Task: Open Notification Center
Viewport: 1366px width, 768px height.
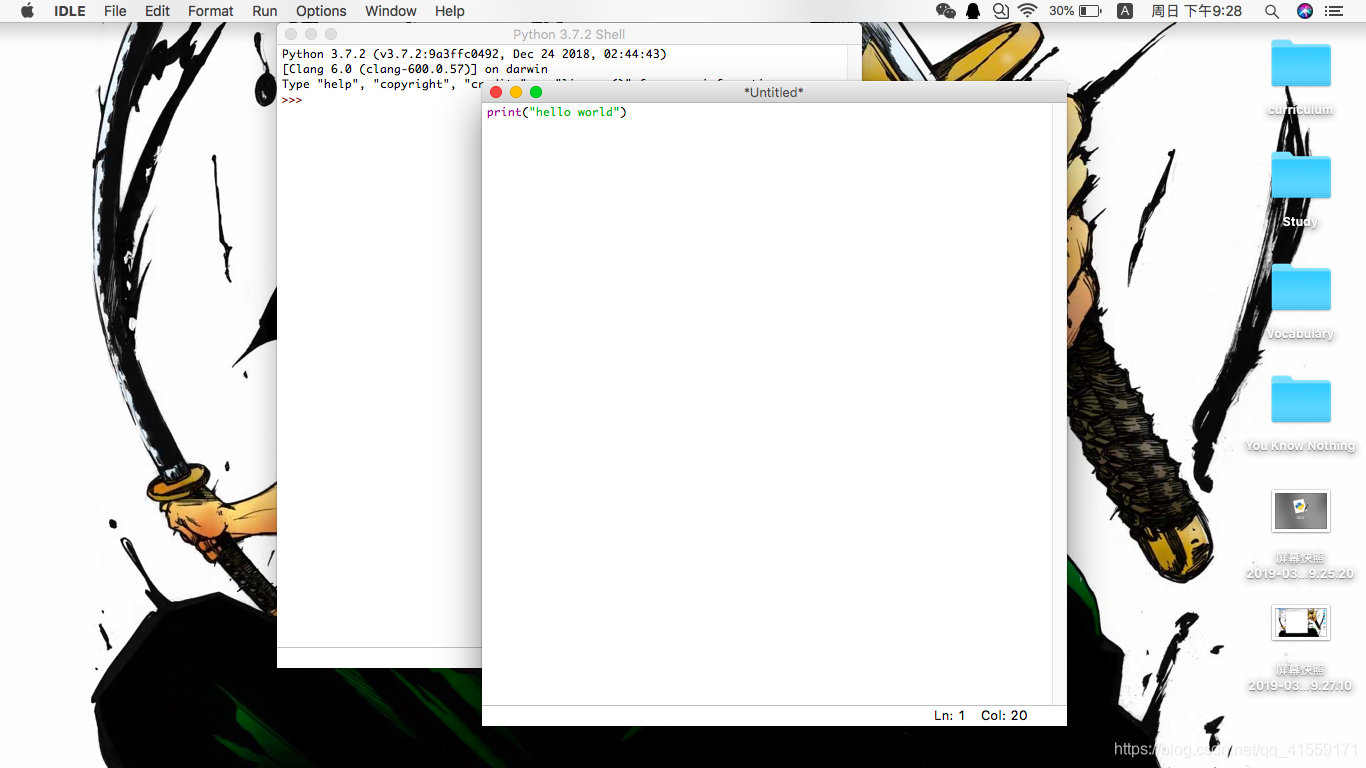Action: 1334,11
